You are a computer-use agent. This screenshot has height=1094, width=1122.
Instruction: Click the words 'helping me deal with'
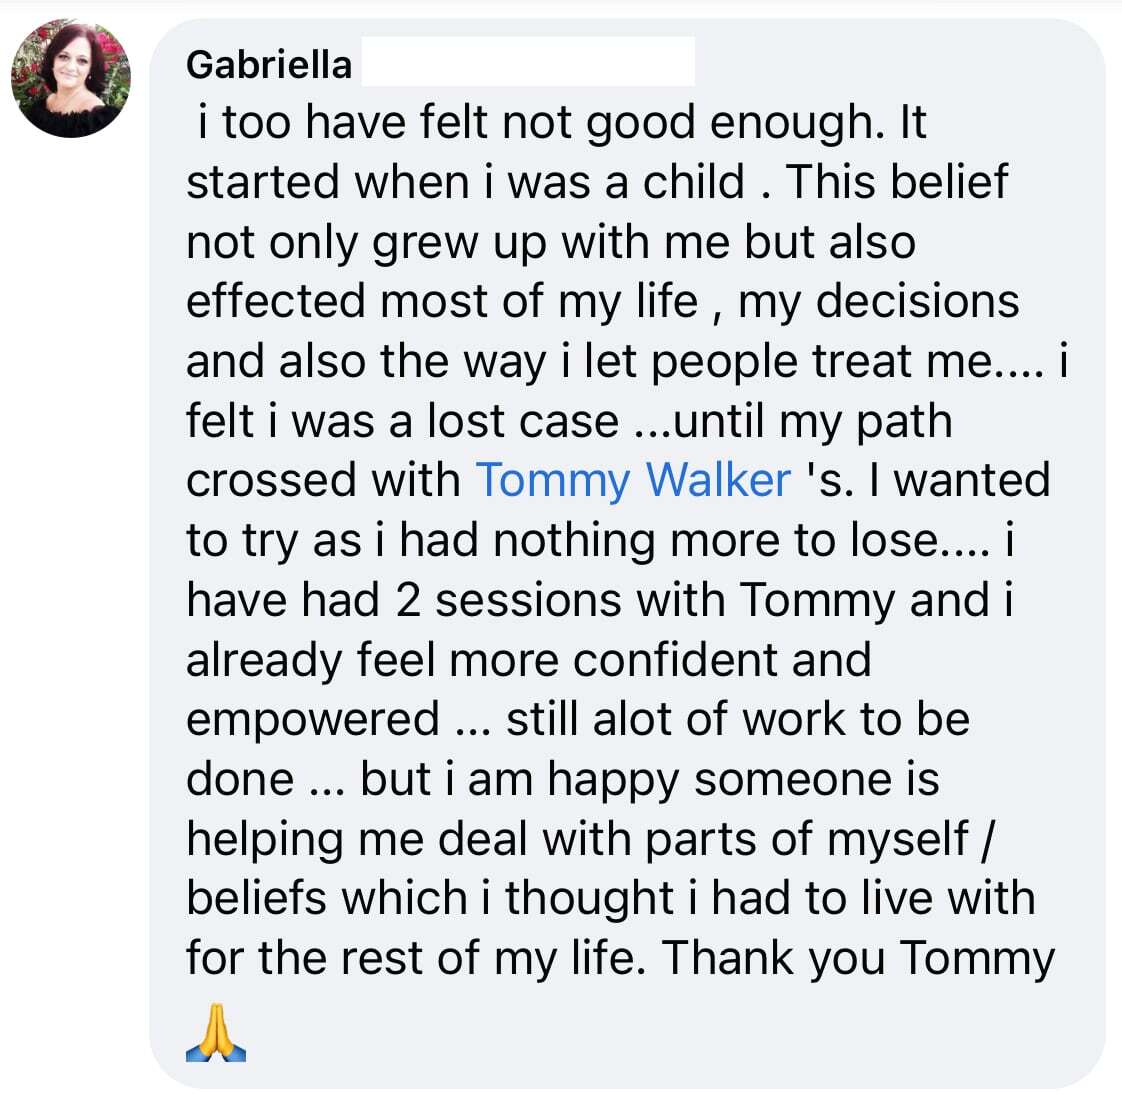[409, 839]
